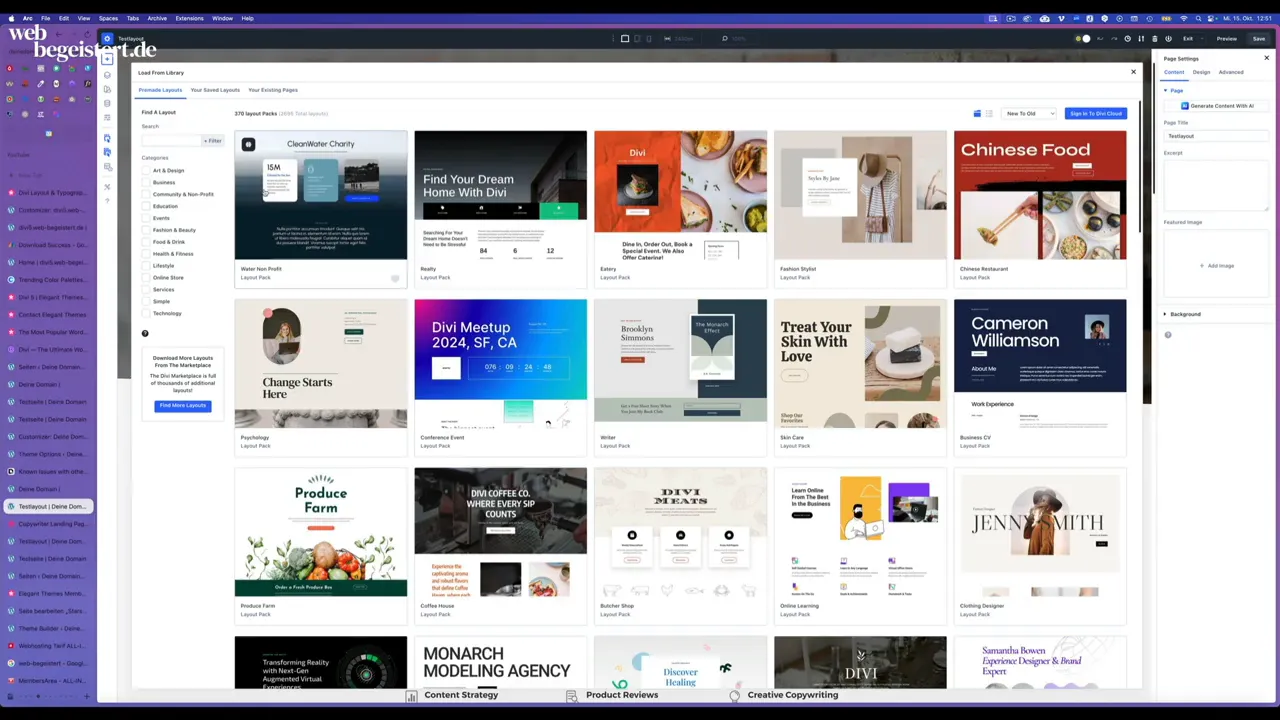Image resolution: width=1280 pixels, height=720 pixels.
Task: Click the desktop view icon in top bar
Action: (x=625, y=39)
